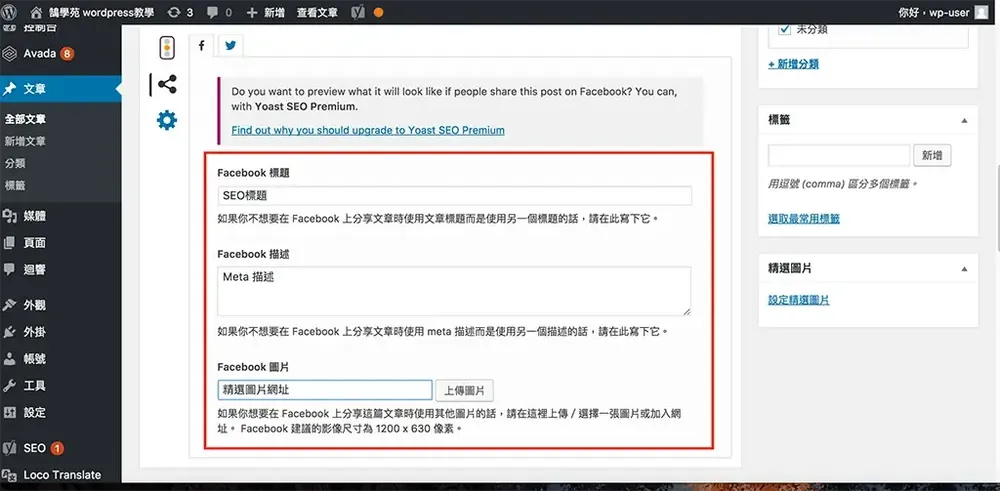This screenshot has height=491, width=1000.
Task: Follow Find out why upgrade to Yoast Premium link
Action: coord(368,130)
